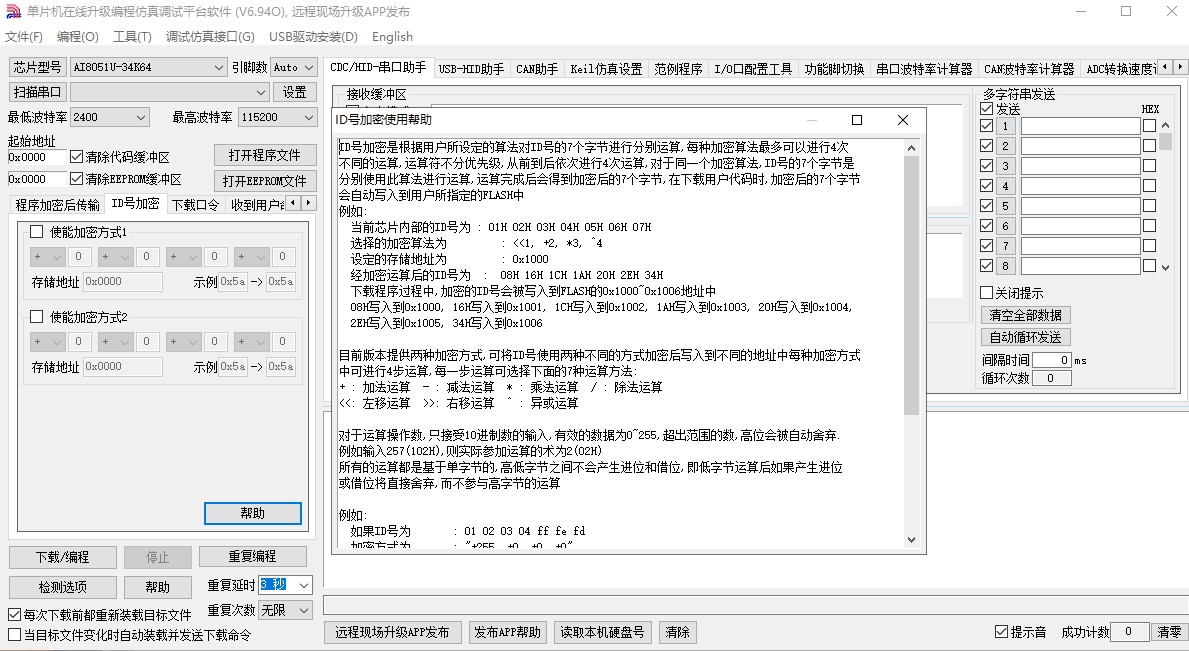Click 重复编程 button
The image size is (1189, 651).
[253, 556]
